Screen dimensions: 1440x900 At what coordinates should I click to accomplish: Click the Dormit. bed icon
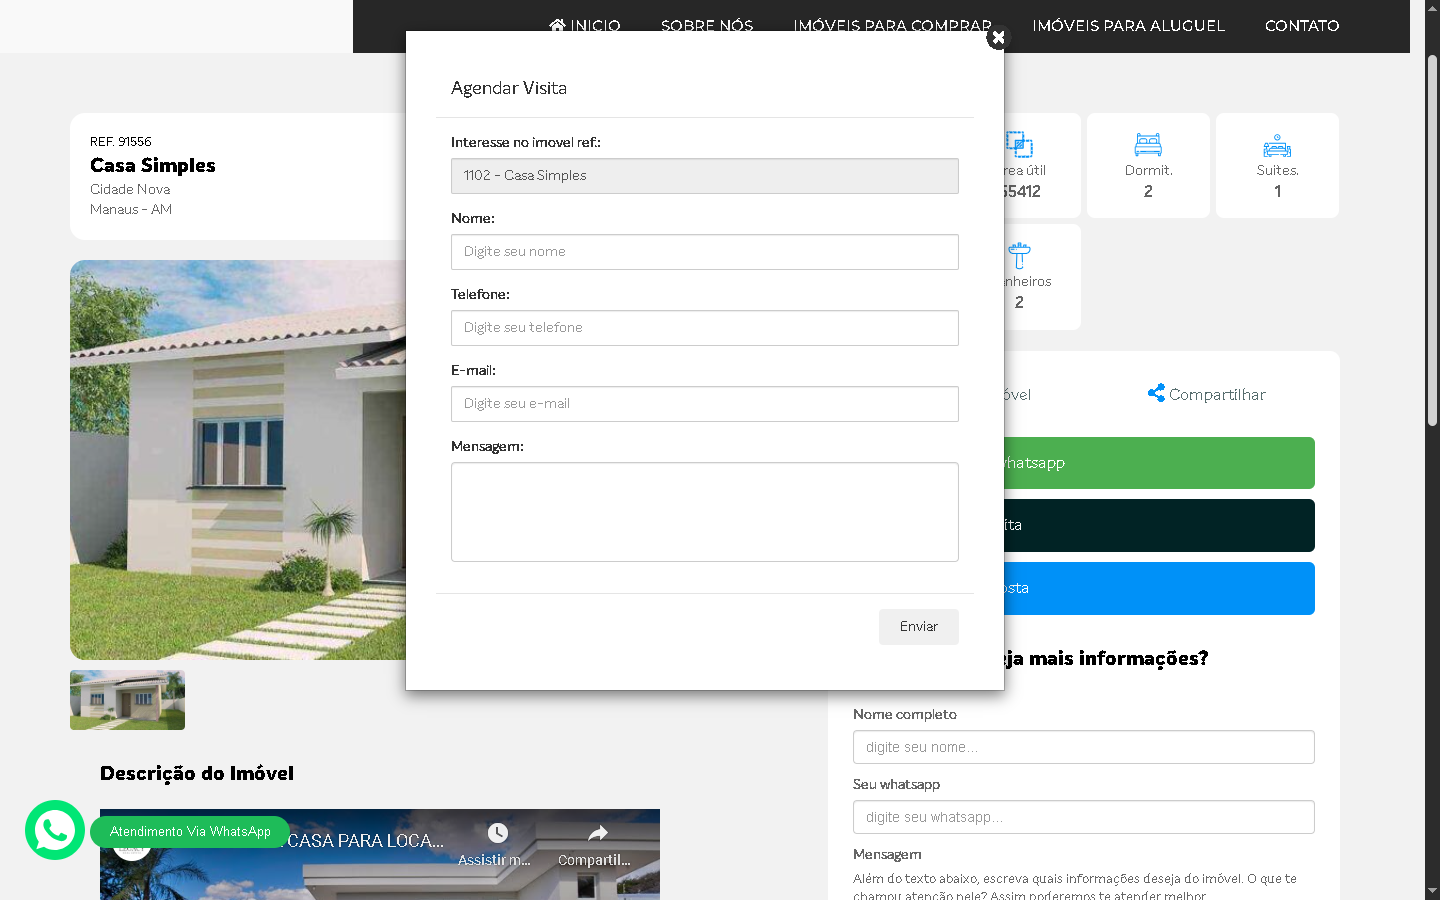point(1148,145)
